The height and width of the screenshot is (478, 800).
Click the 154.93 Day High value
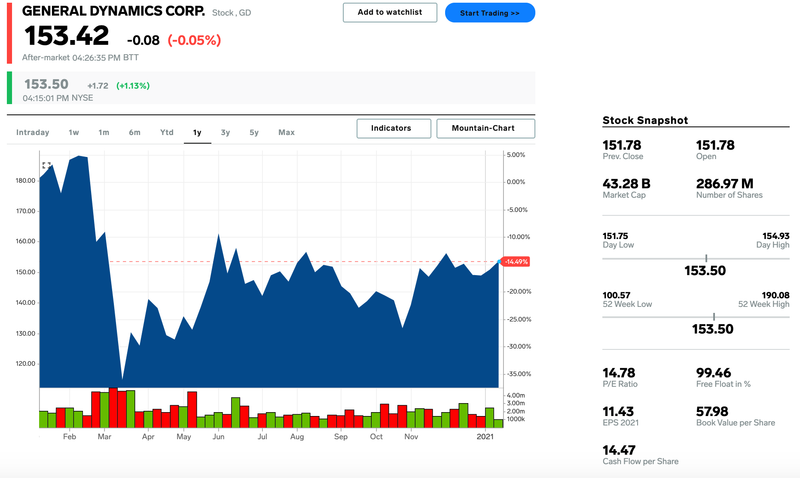pyautogui.click(x=776, y=236)
